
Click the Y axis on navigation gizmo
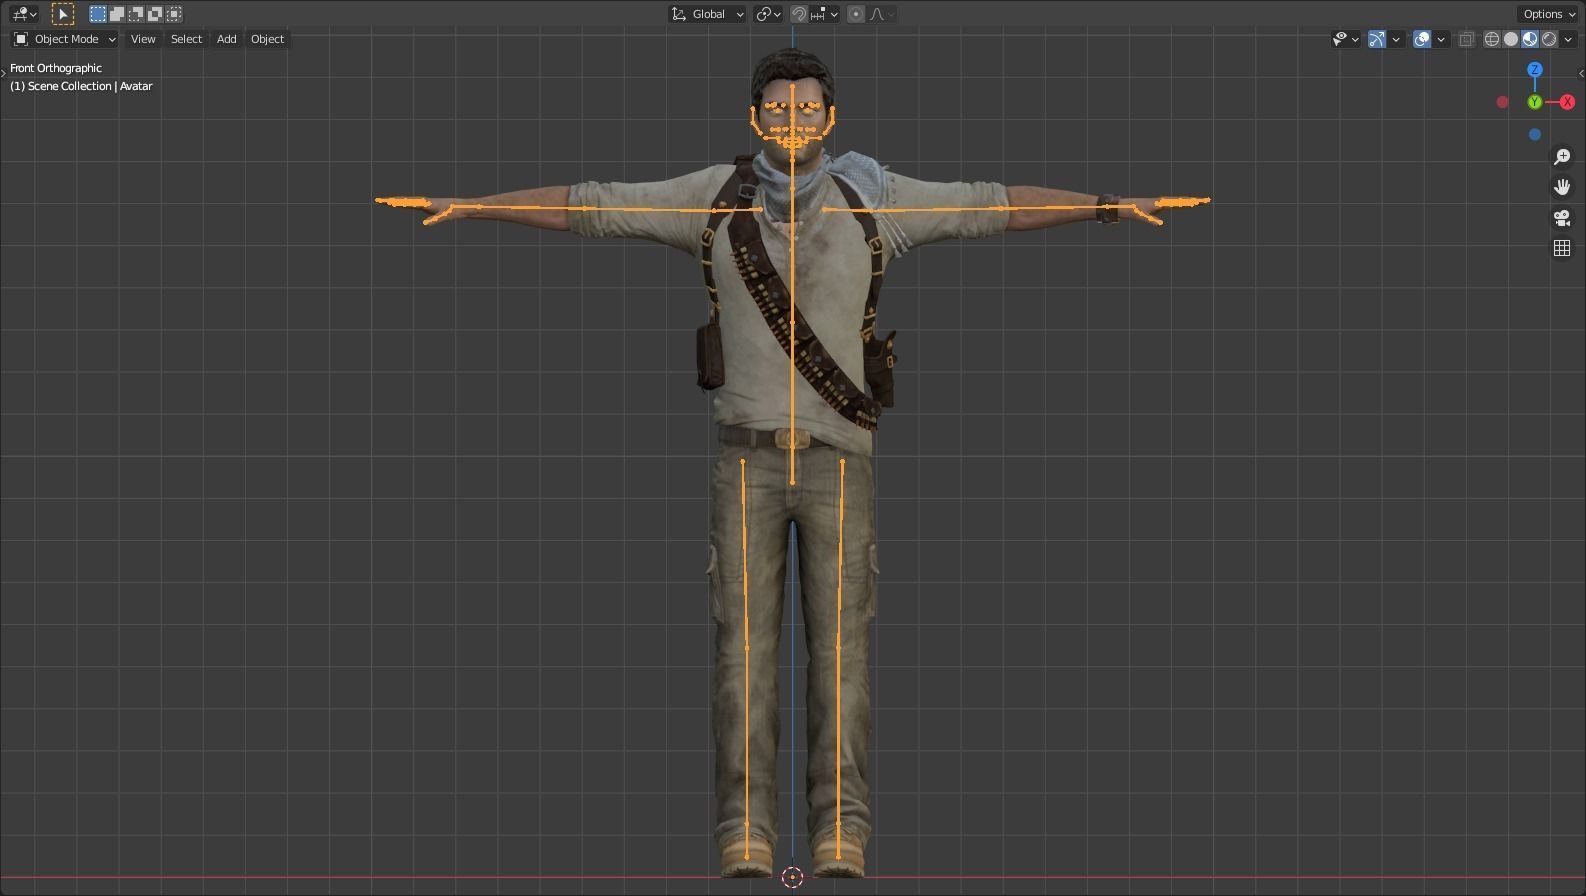1535,102
